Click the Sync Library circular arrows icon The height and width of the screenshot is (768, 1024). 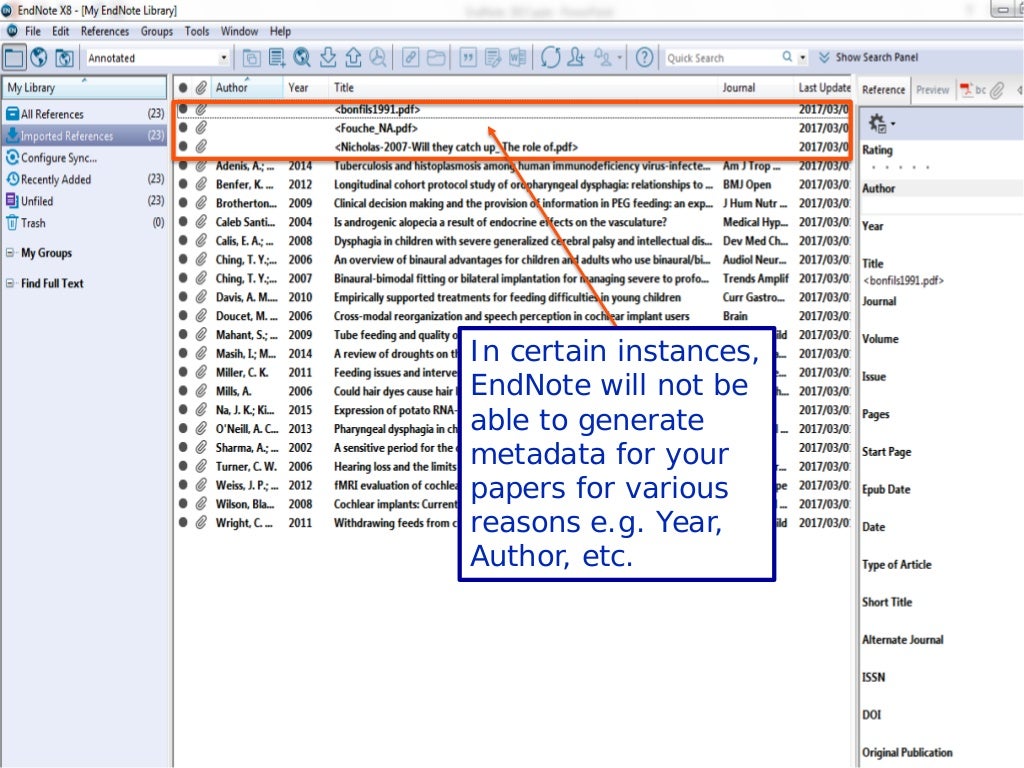pyautogui.click(x=550, y=58)
